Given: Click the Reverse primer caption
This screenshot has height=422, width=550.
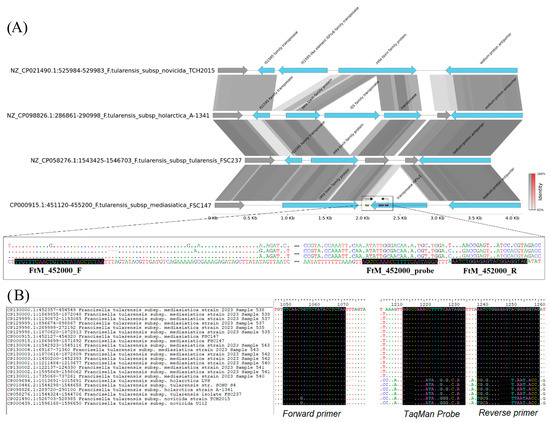Looking at the screenshot, I should click(508, 413).
